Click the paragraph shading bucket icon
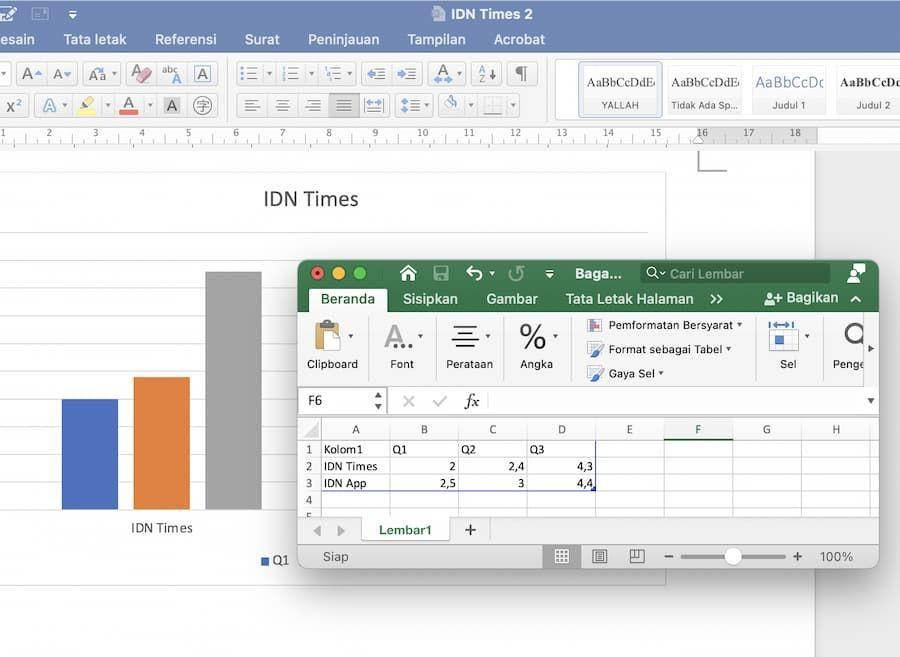The image size is (900, 657). click(452, 104)
